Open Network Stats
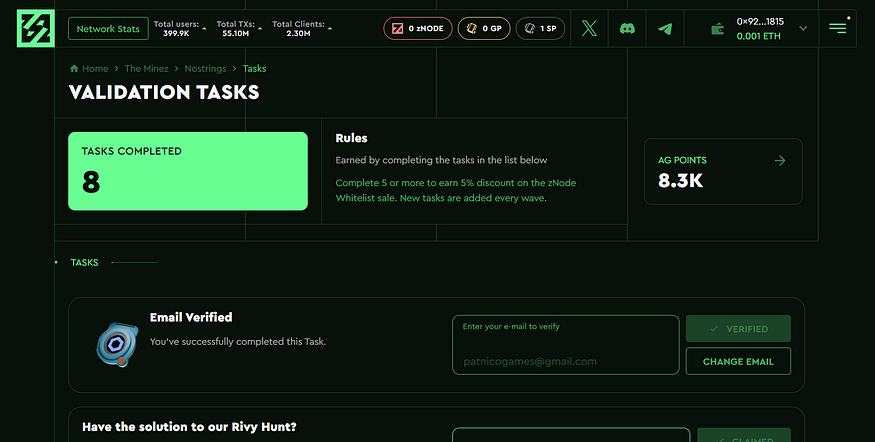 point(108,28)
